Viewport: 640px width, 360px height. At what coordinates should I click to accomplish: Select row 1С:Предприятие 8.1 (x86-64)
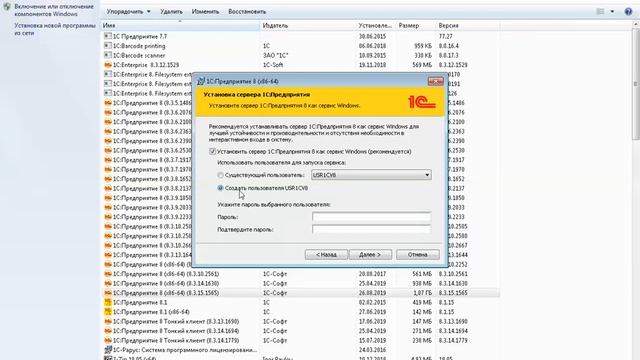[x=300, y=312]
